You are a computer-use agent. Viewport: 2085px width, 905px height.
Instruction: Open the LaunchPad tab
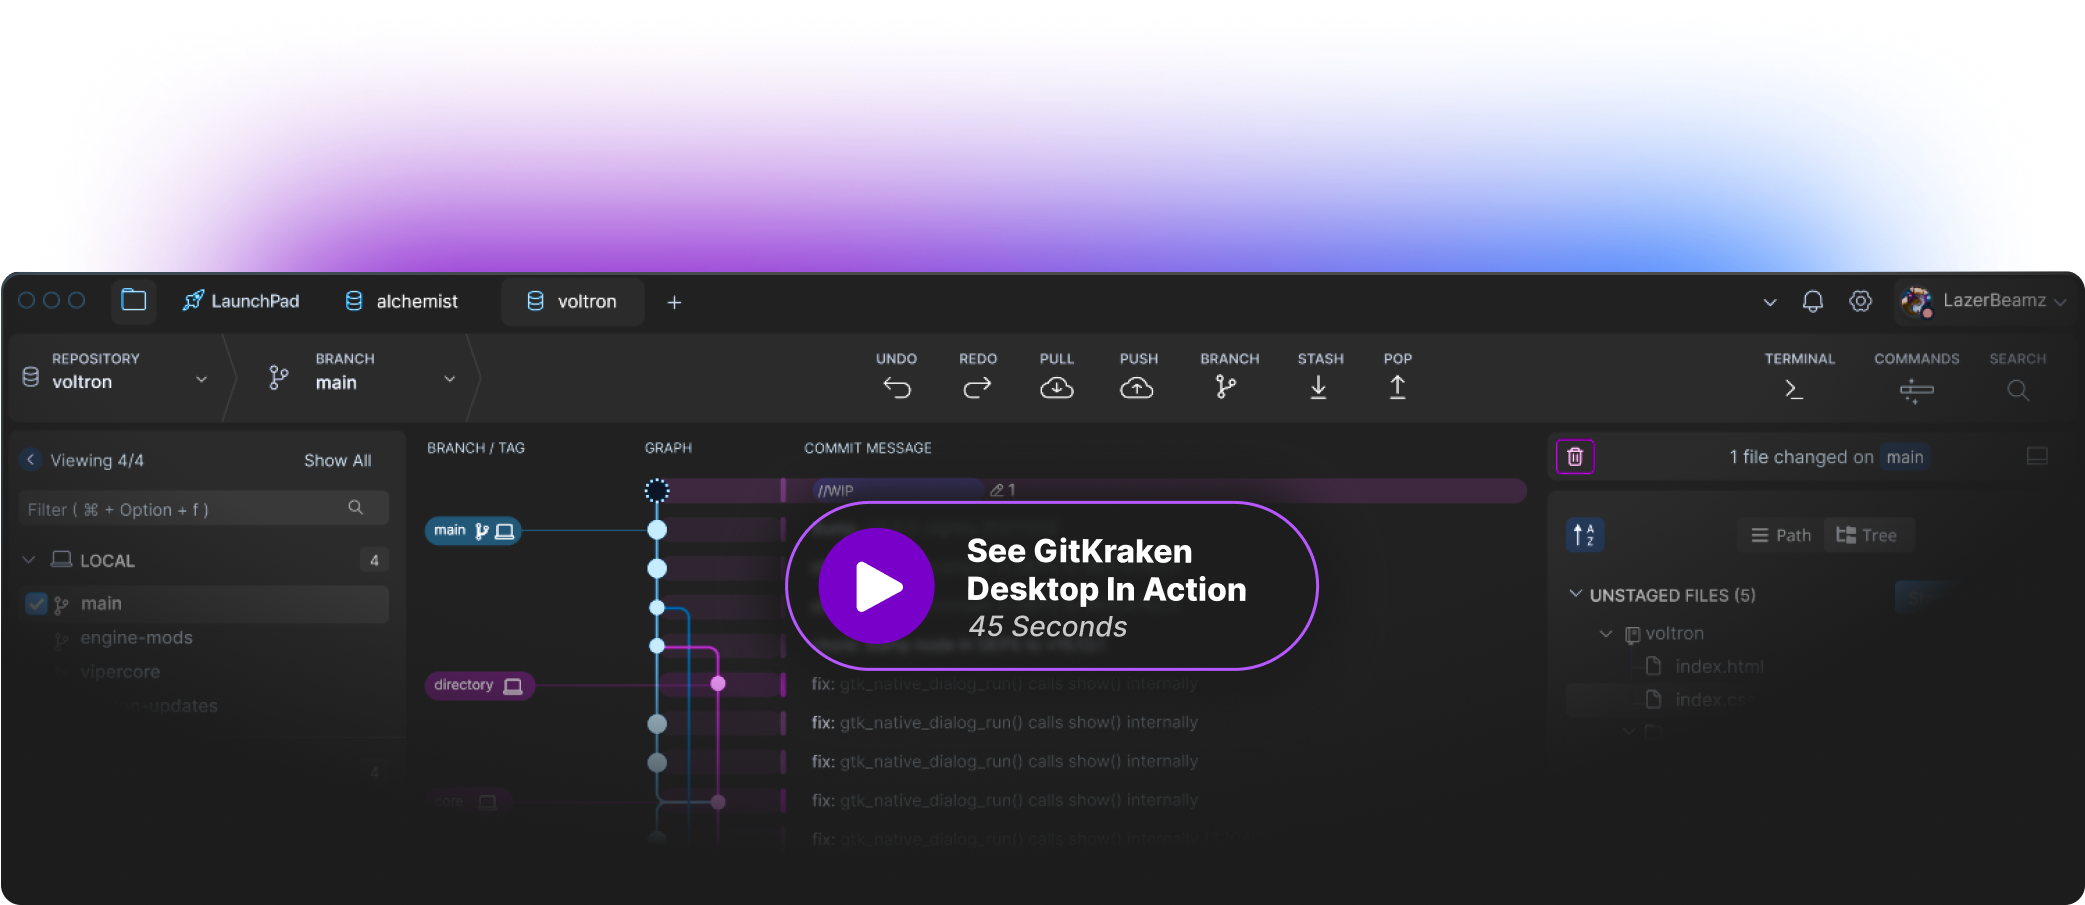(241, 302)
